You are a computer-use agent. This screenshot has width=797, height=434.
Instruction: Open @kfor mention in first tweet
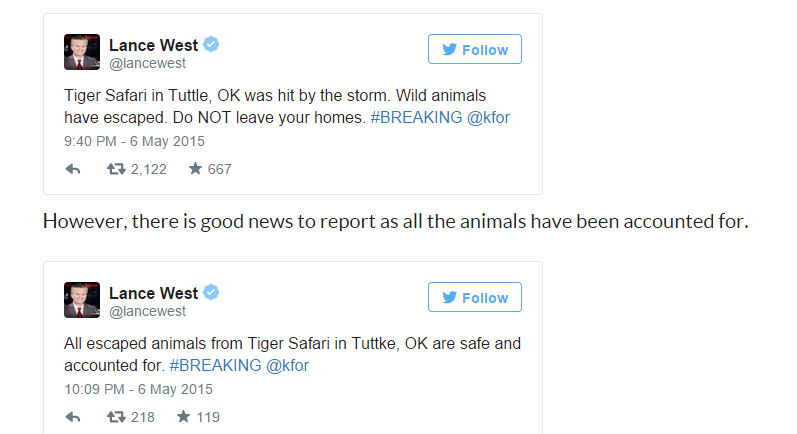tap(490, 117)
